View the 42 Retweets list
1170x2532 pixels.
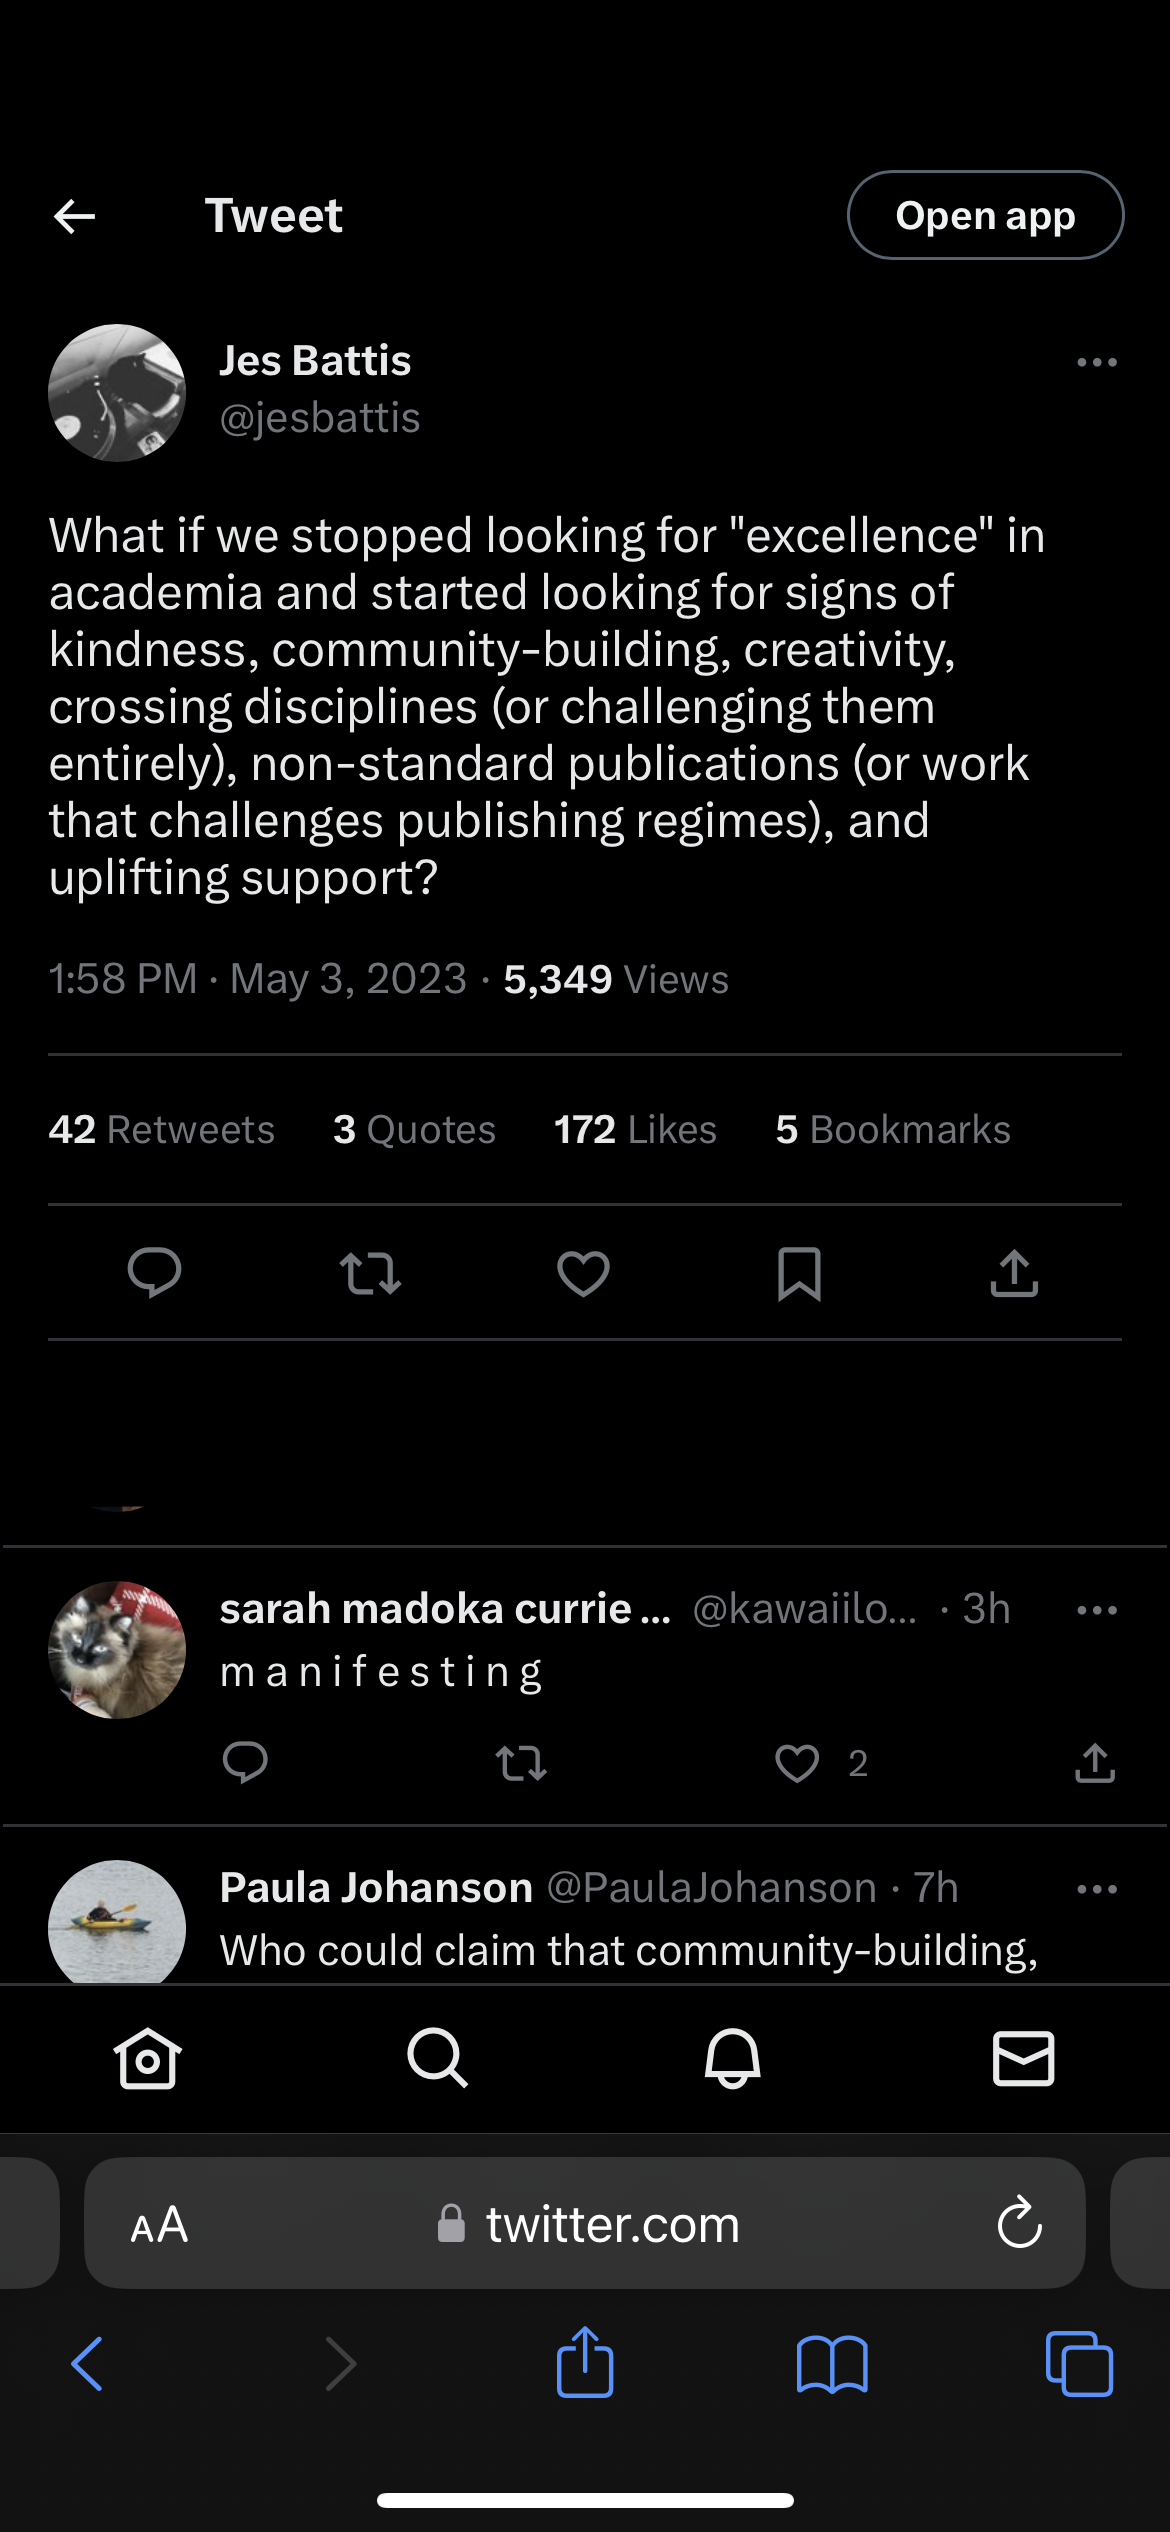pyautogui.click(x=161, y=1129)
